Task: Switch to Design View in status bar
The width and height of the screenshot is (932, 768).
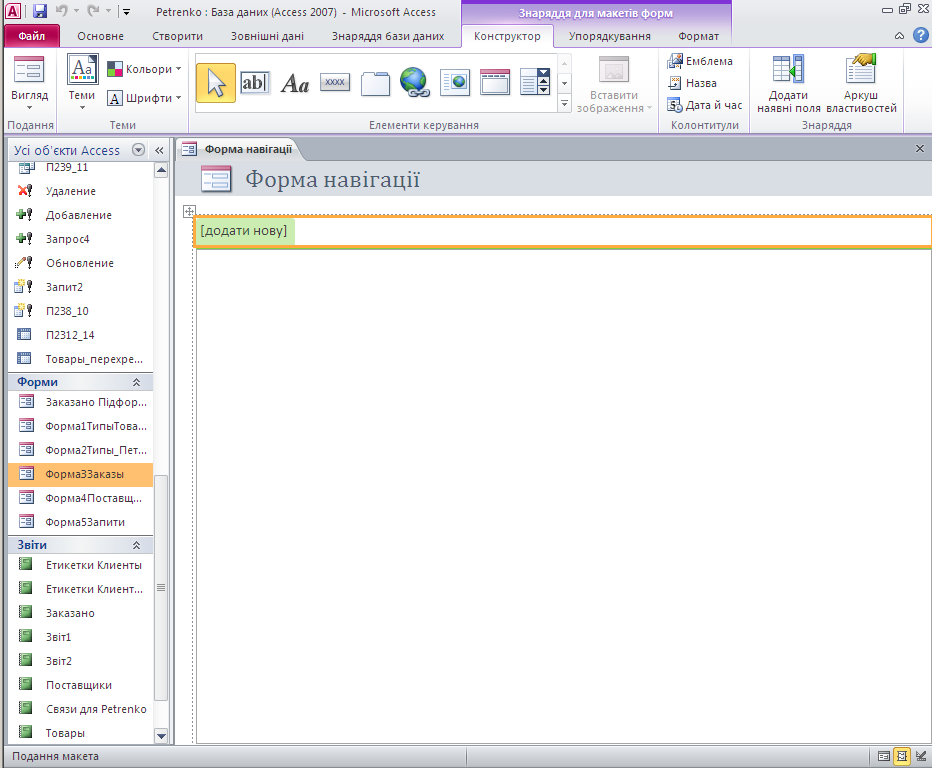Action: (920, 756)
